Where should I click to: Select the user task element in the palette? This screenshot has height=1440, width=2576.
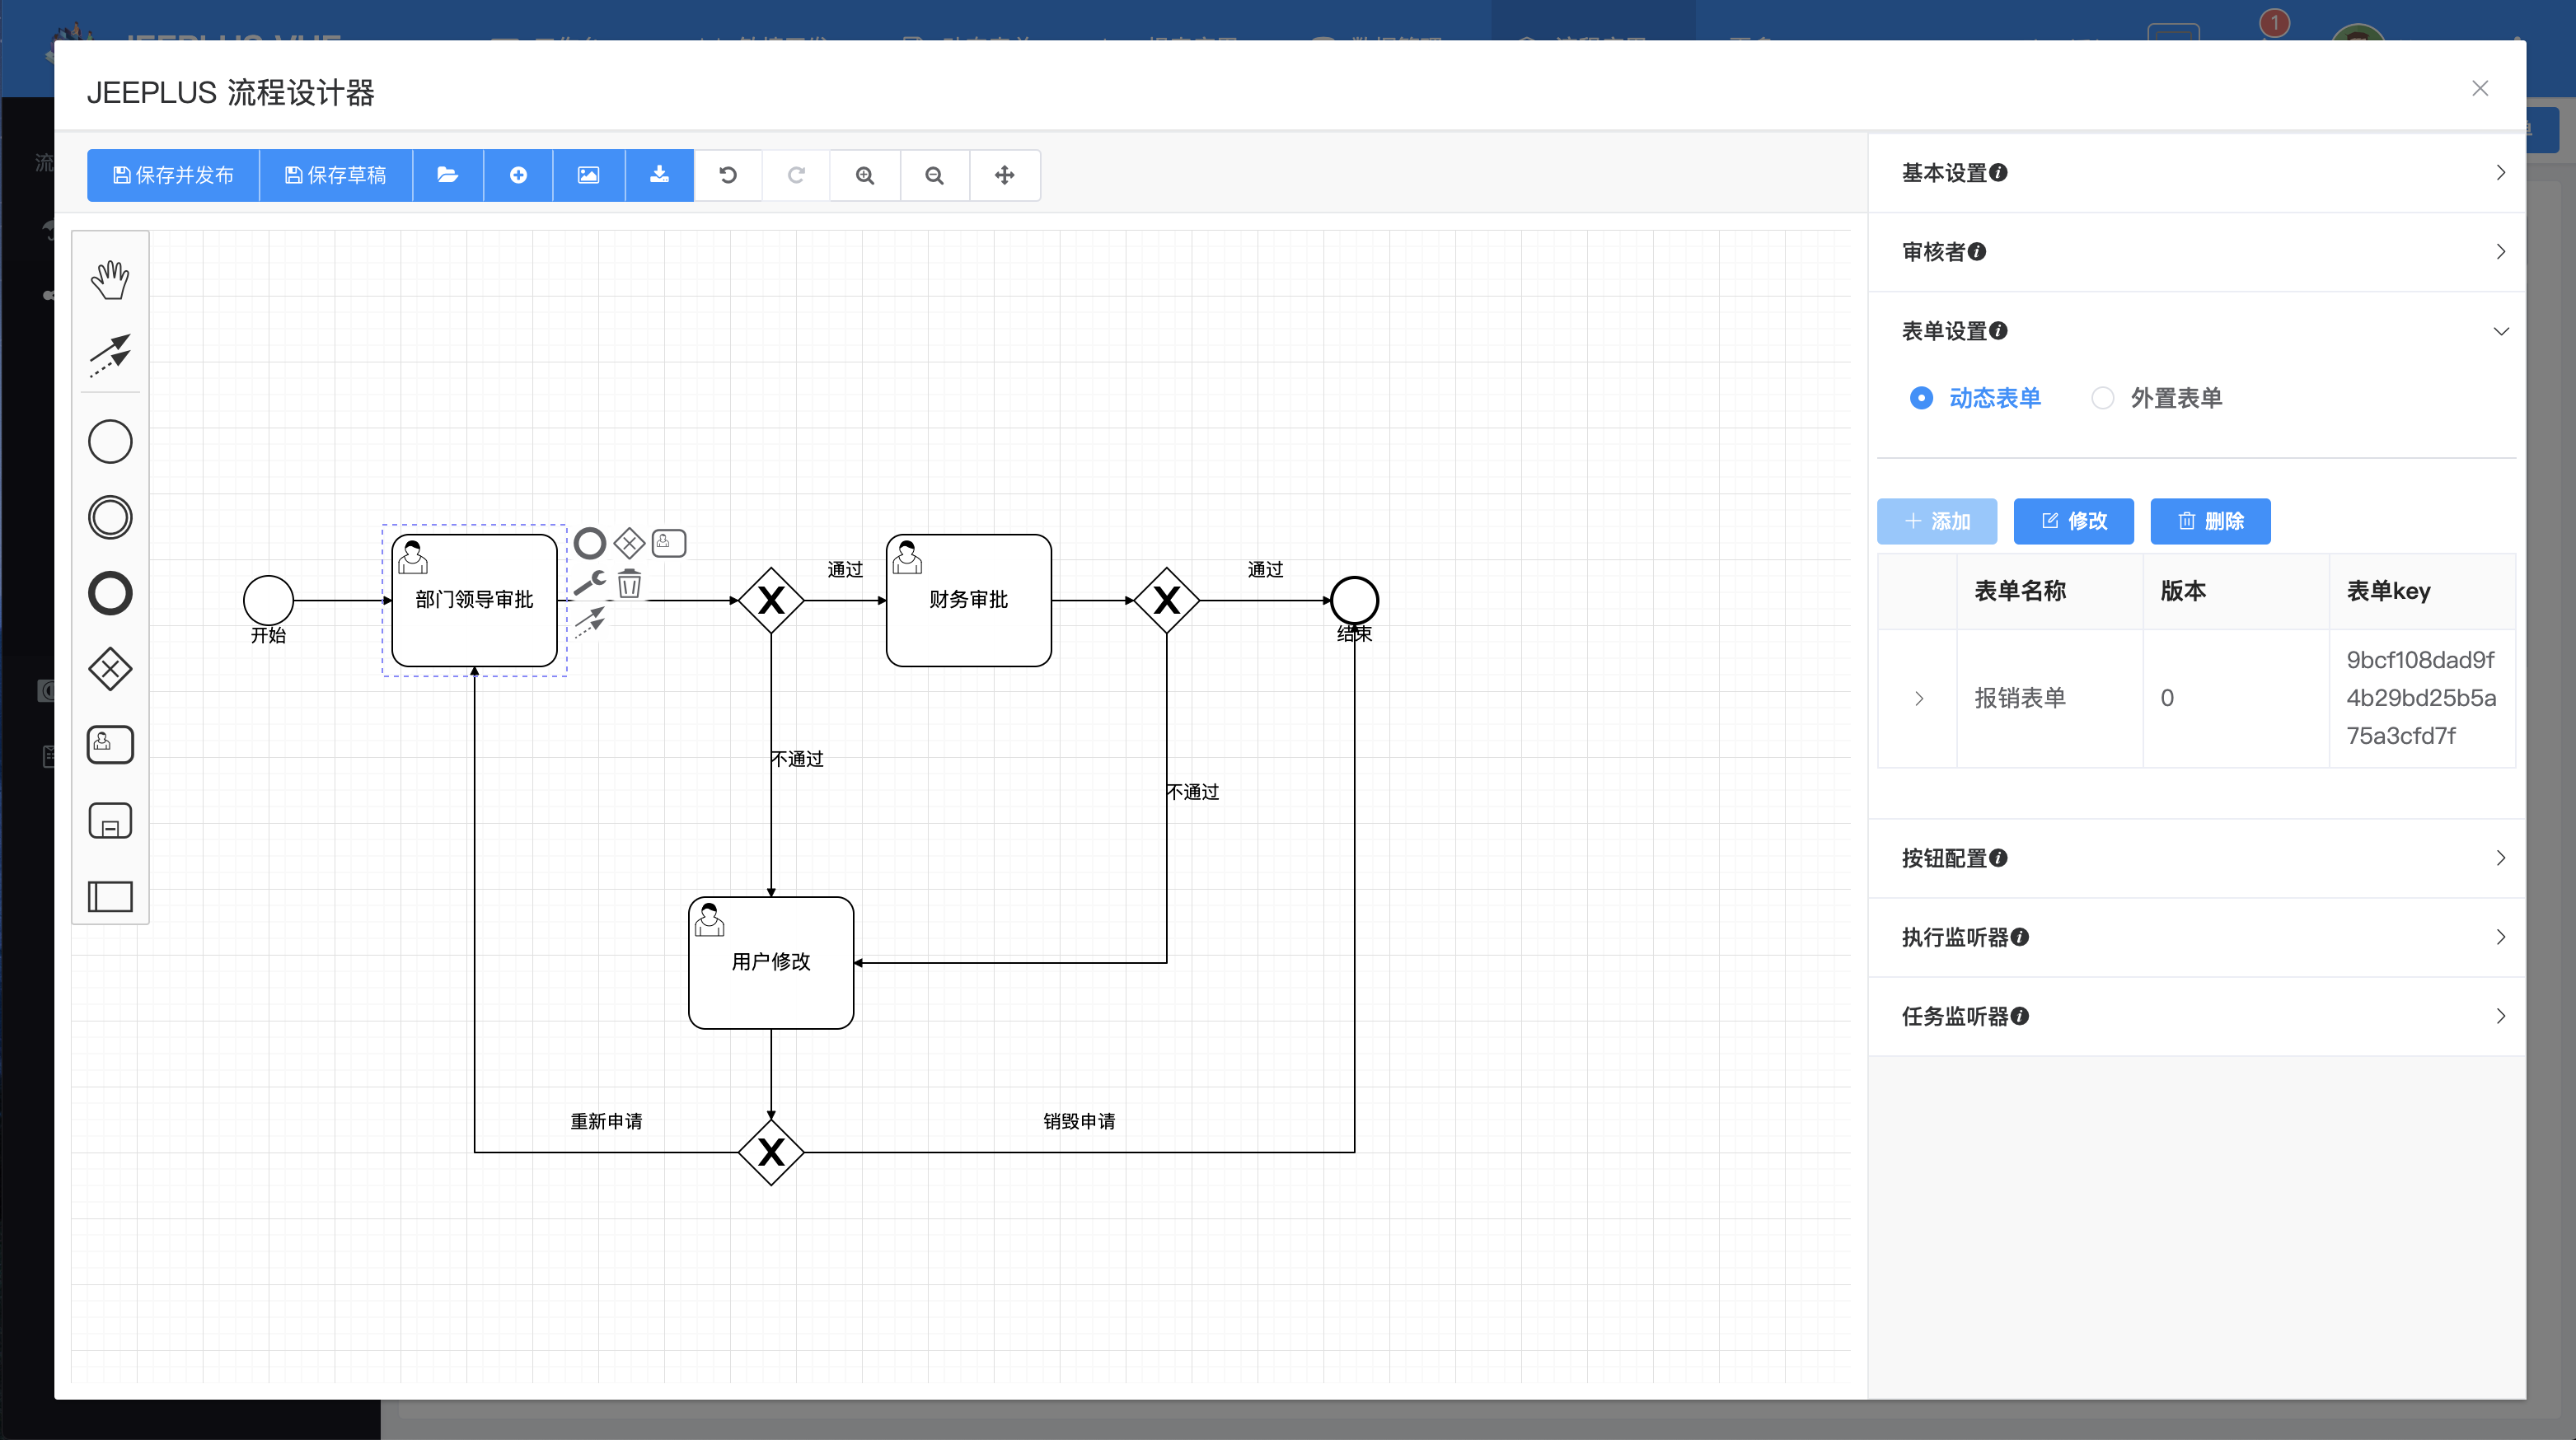point(110,744)
